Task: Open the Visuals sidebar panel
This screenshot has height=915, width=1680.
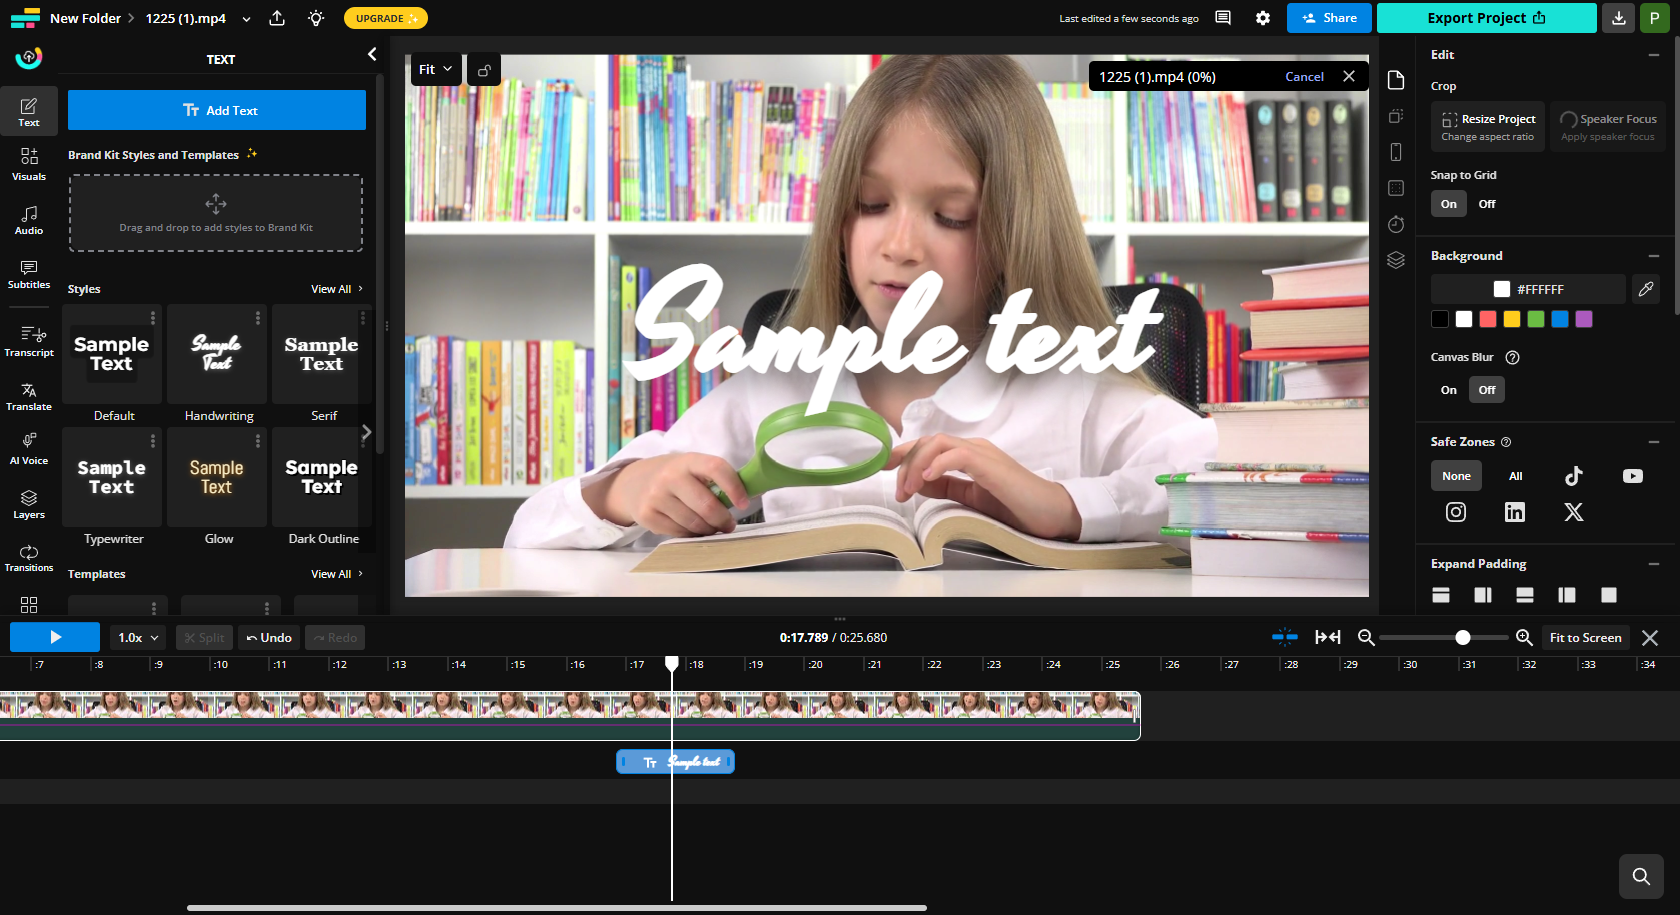Action: [29, 164]
